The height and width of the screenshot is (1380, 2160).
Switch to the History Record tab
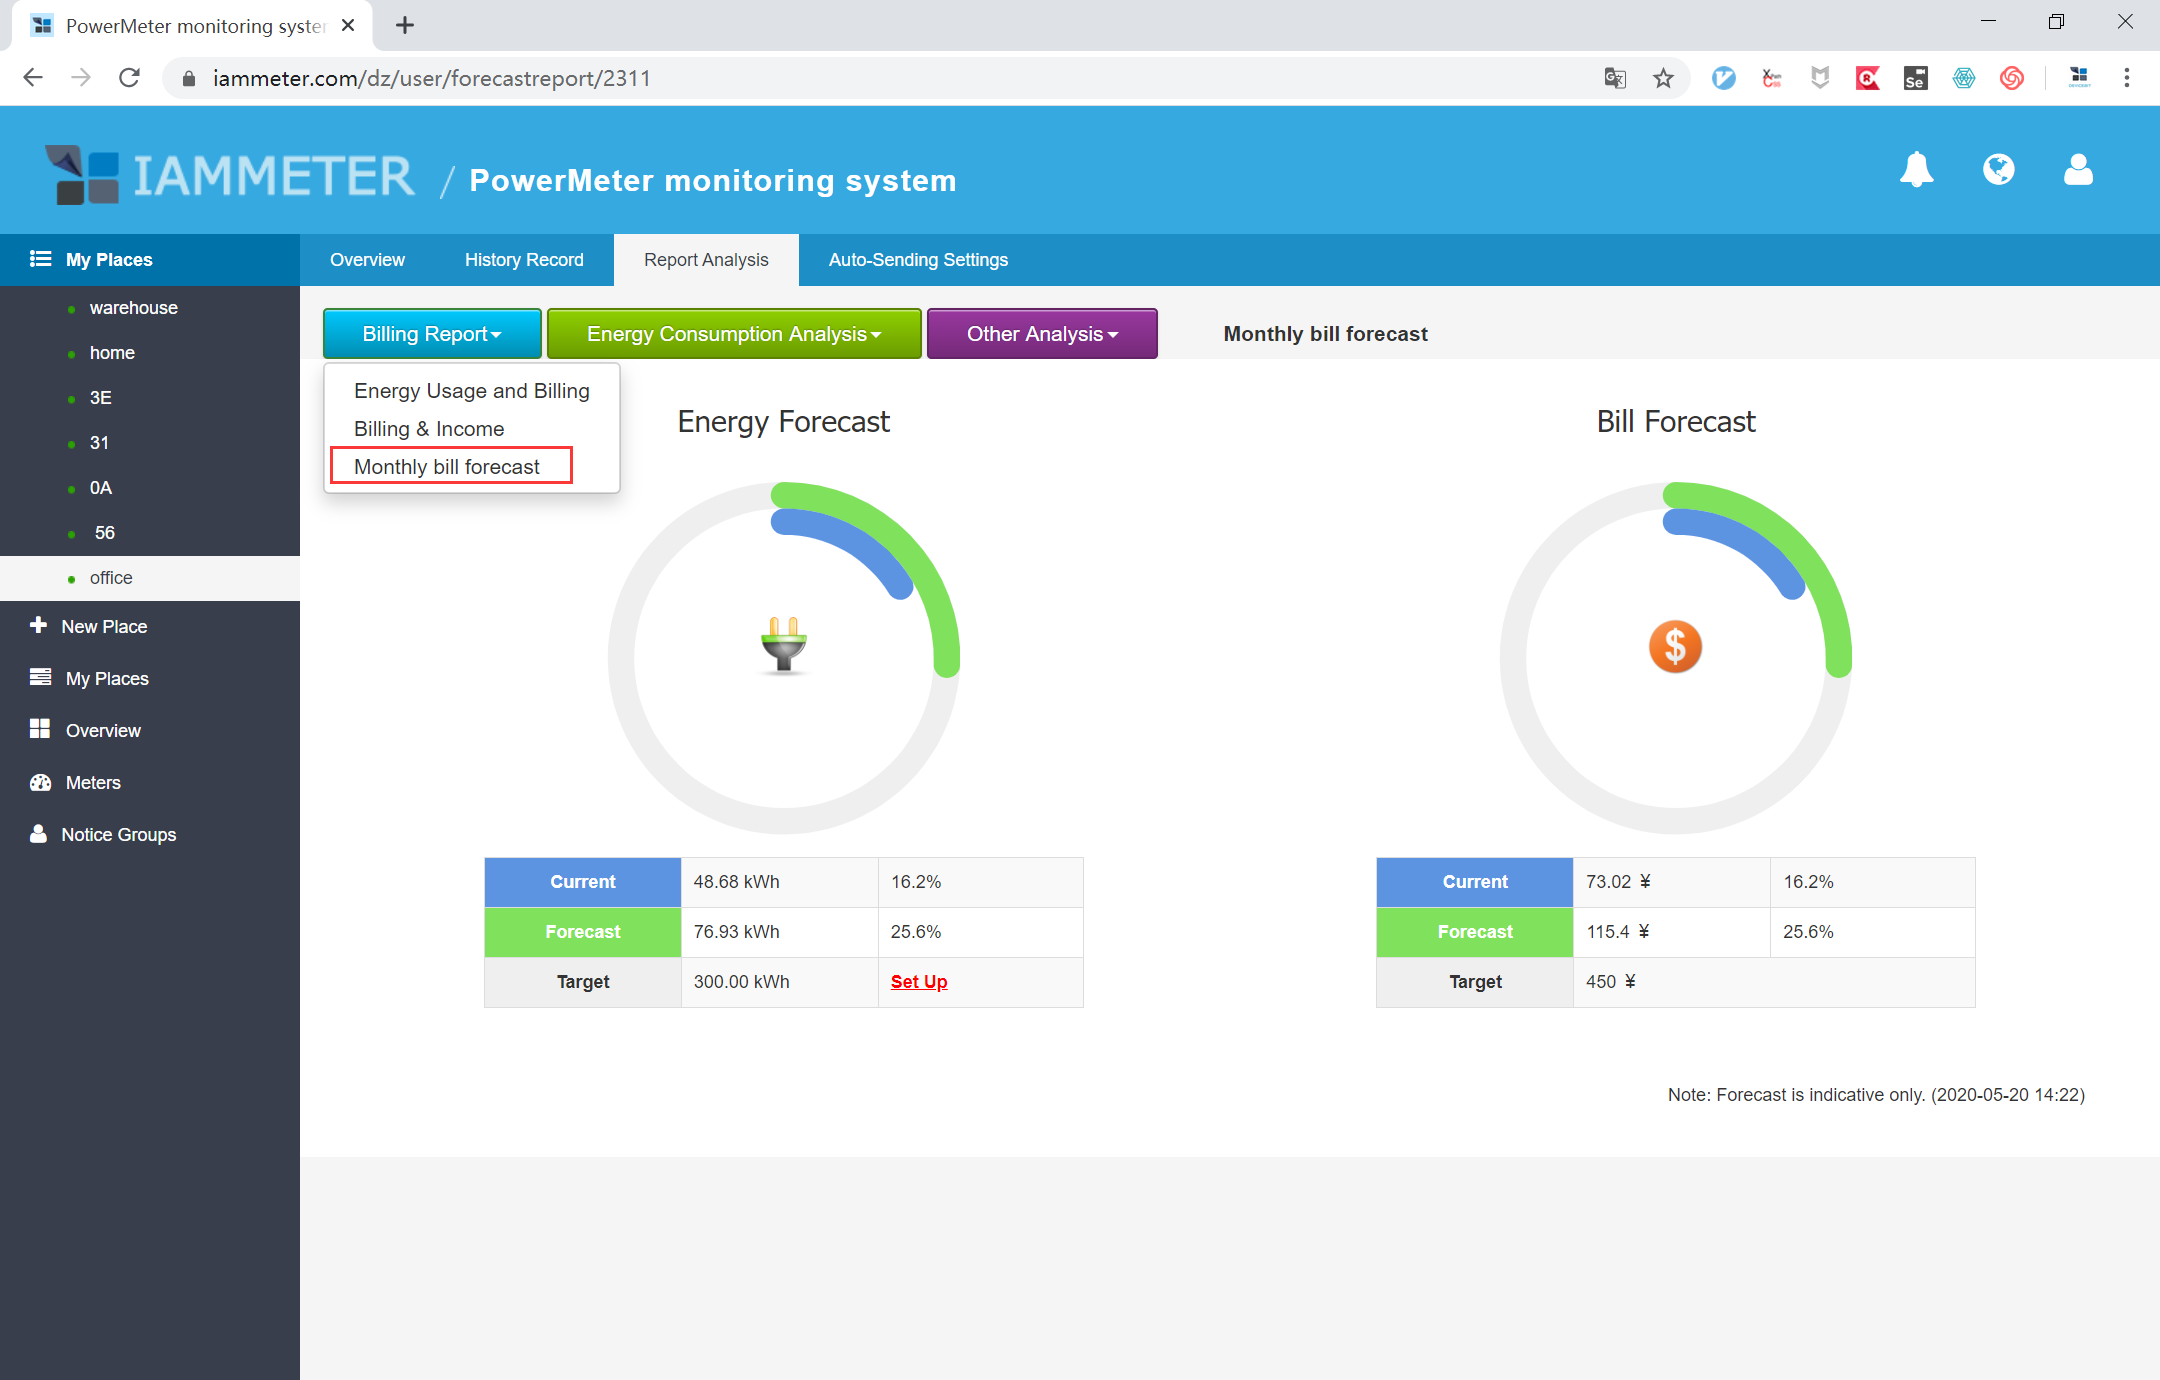click(524, 260)
